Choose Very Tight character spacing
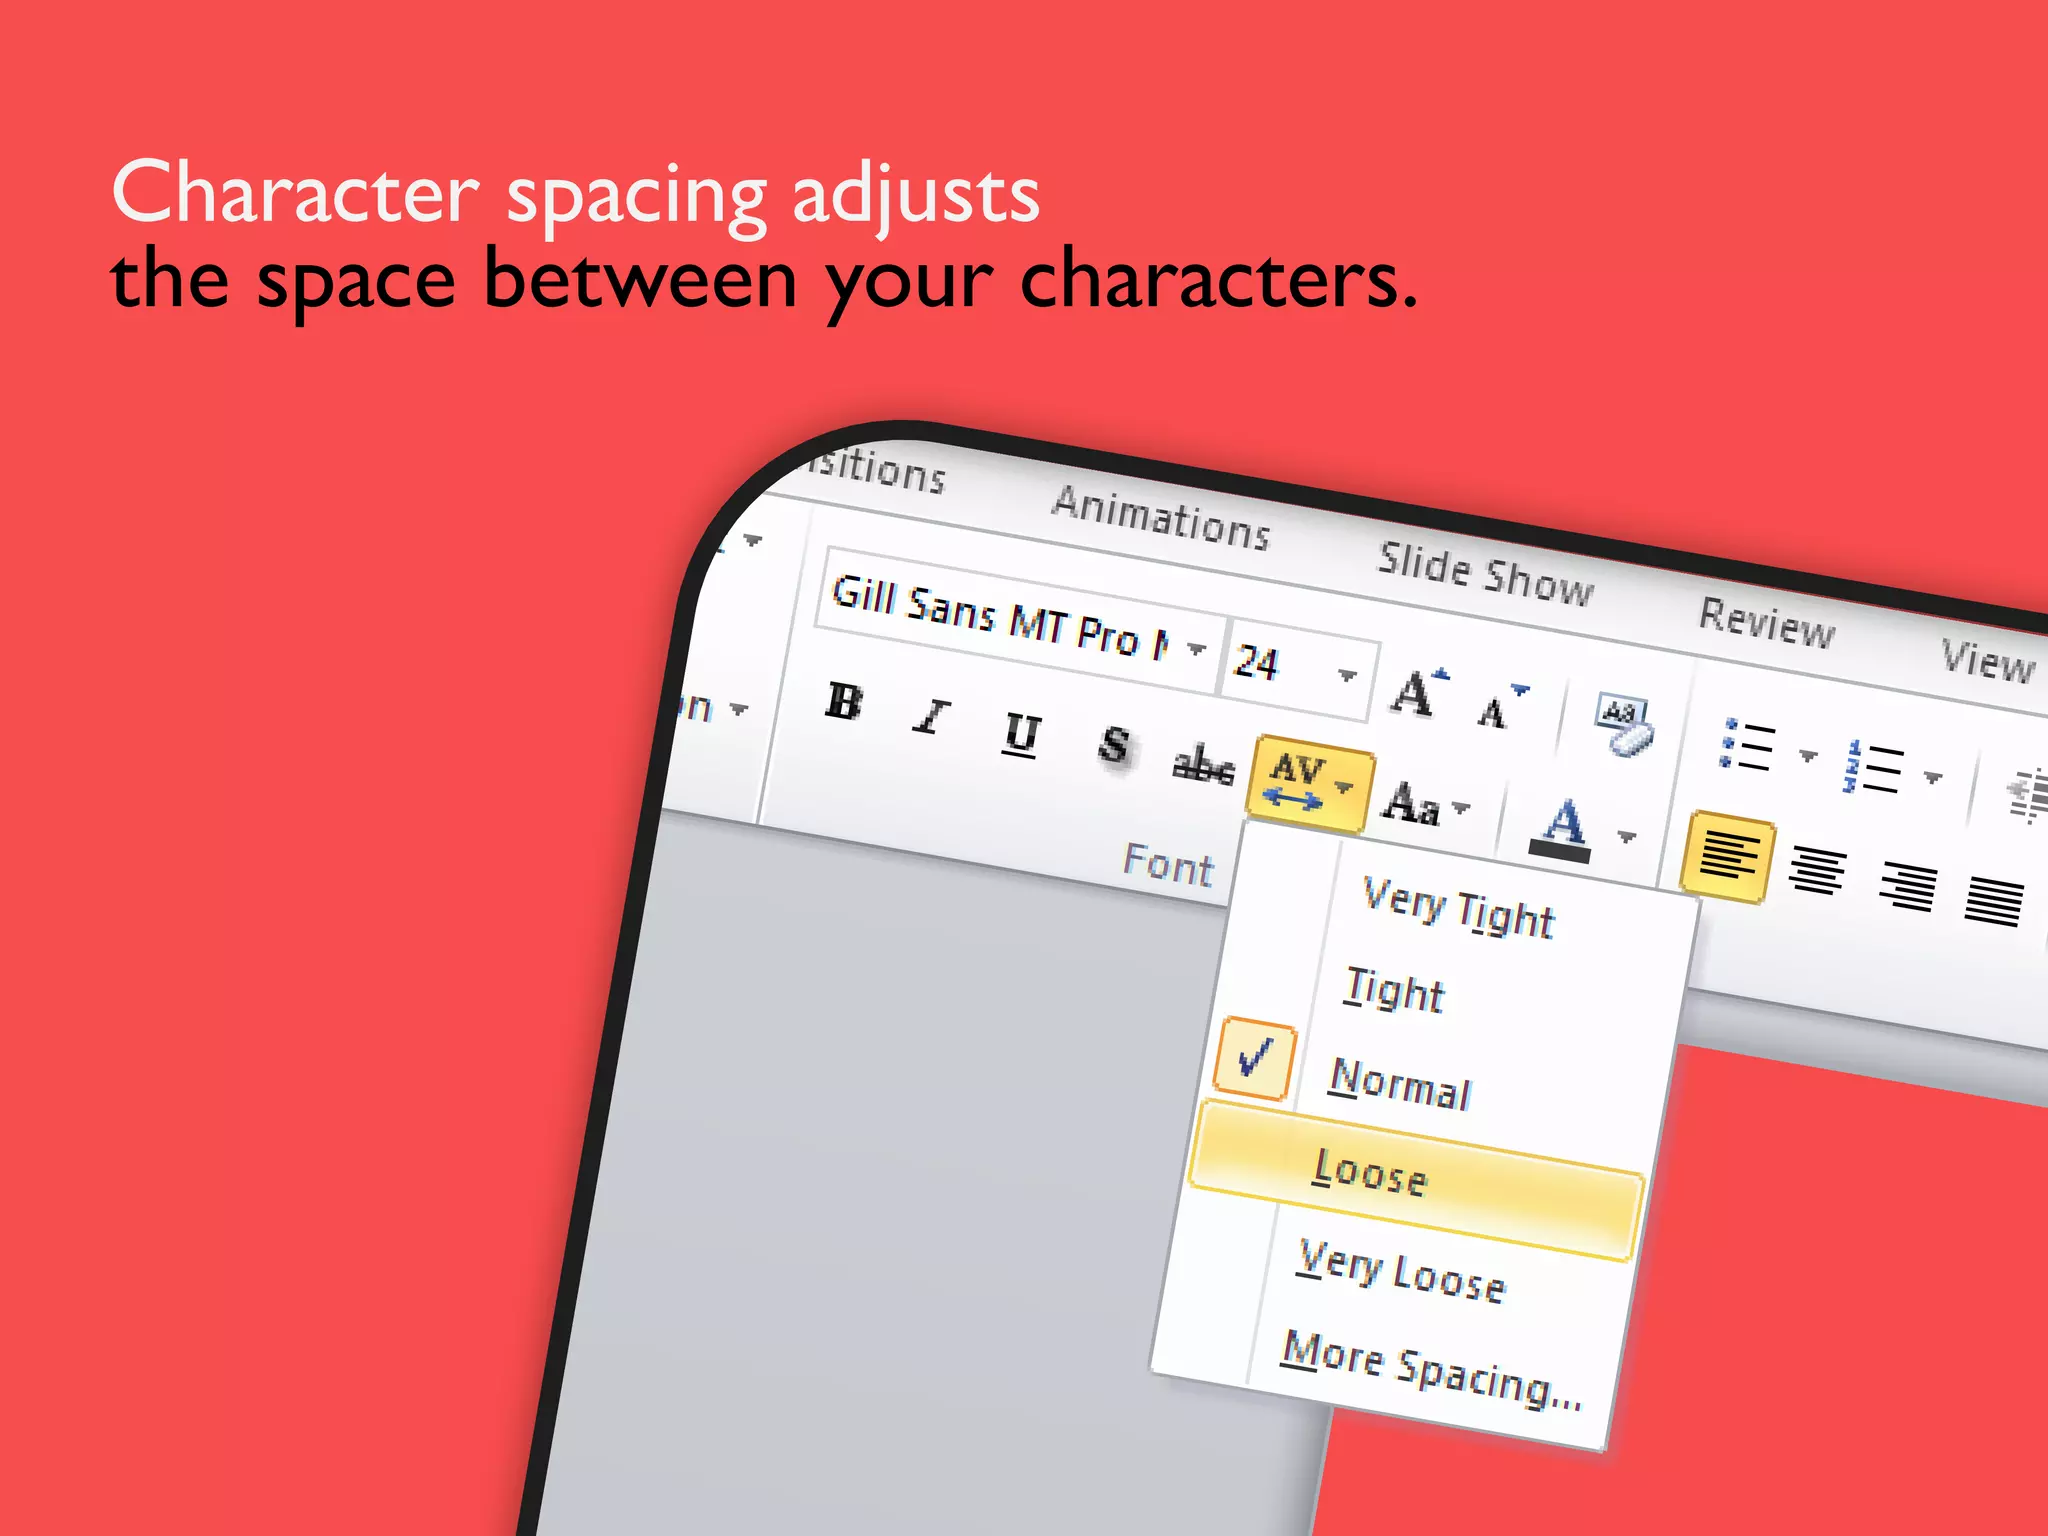2048x1536 pixels. 1459,908
